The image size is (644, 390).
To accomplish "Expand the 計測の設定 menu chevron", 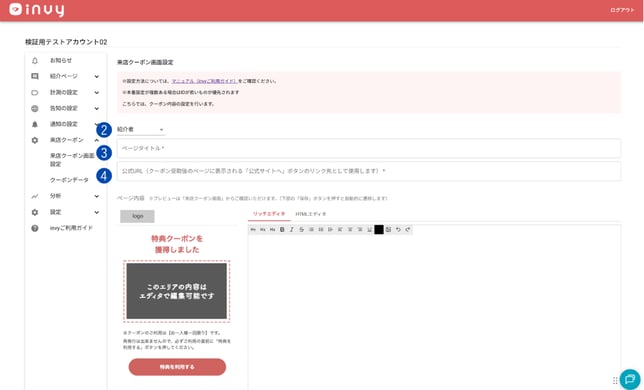I will tap(97, 92).
